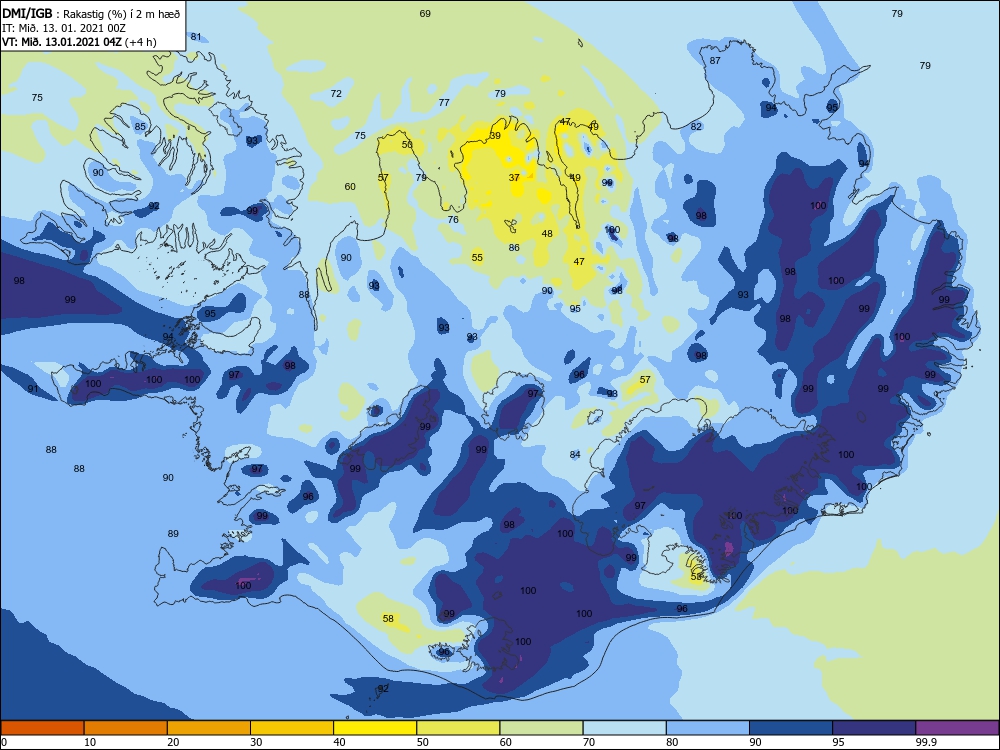This screenshot has width=1000, height=750.
Task: Click the humidity value 55 on map
Action: [x=477, y=258]
